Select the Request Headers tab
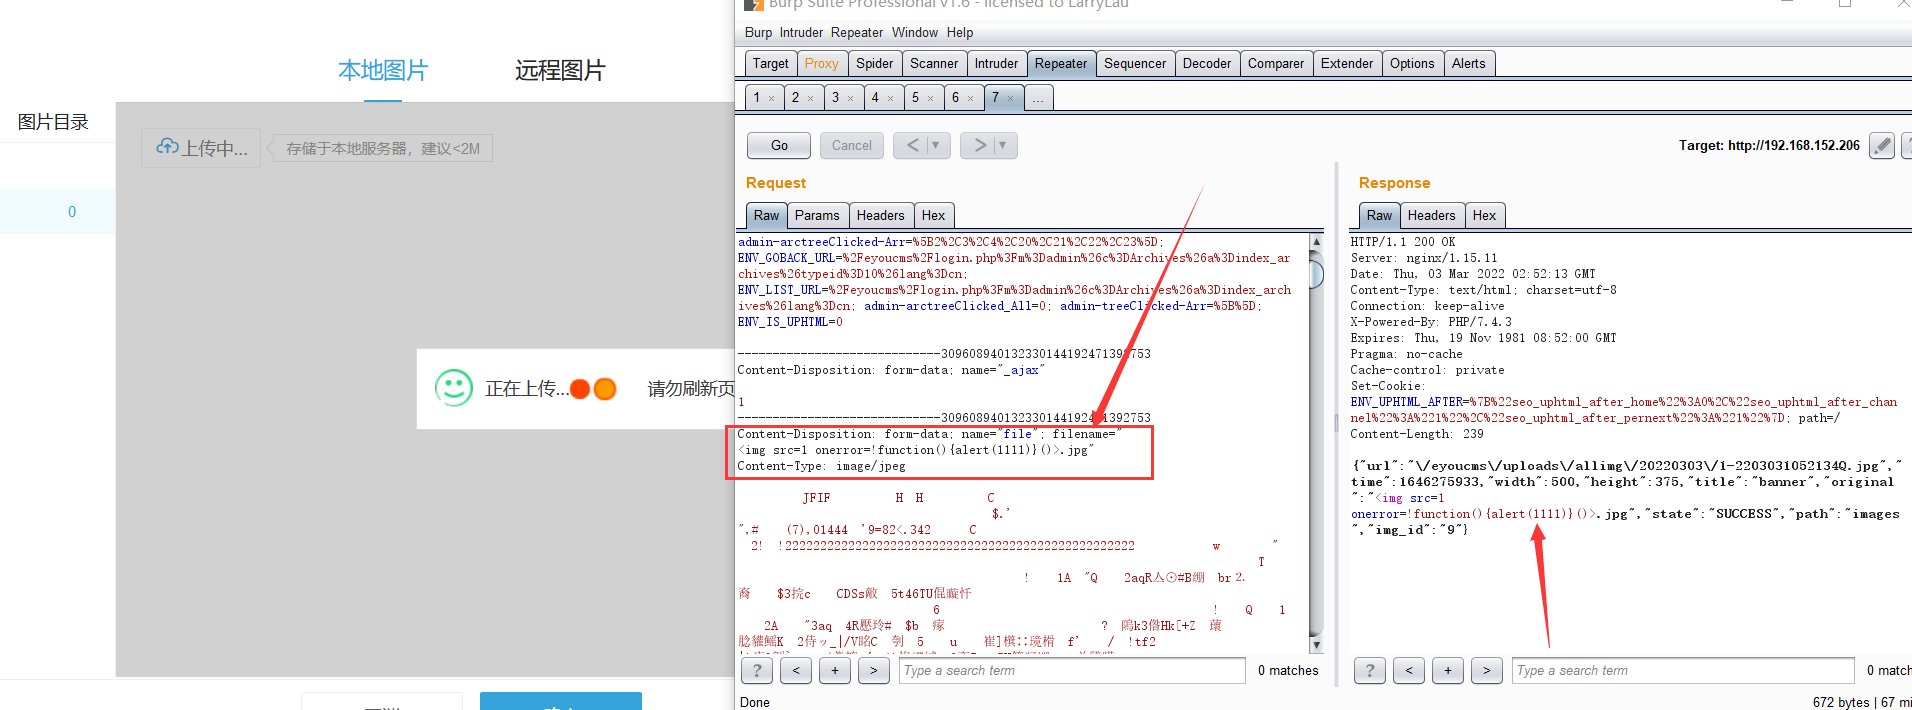The image size is (1912, 710). pyautogui.click(x=880, y=215)
